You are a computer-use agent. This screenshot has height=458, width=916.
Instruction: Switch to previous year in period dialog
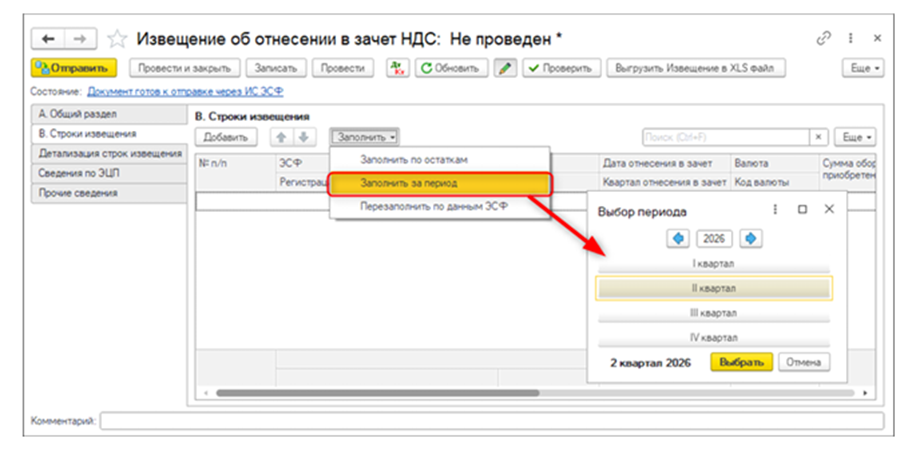678,238
